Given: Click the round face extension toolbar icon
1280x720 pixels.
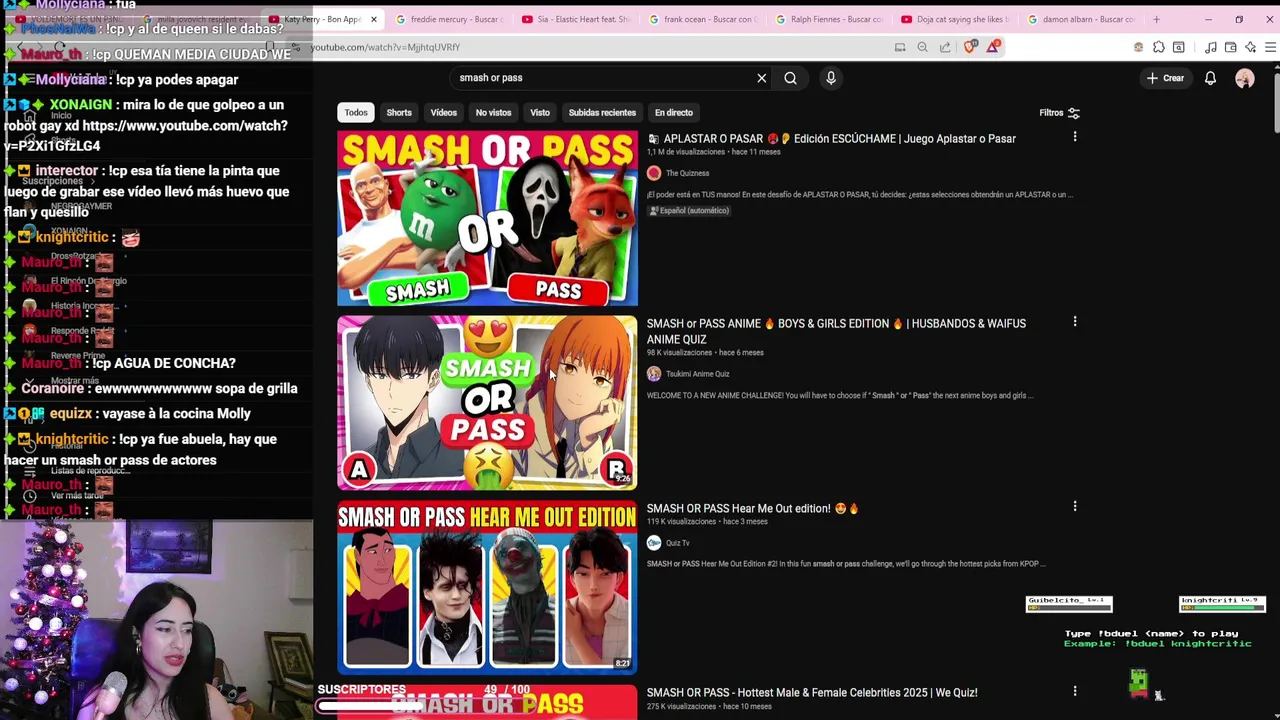Looking at the screenshot, I should [1138, 47].
